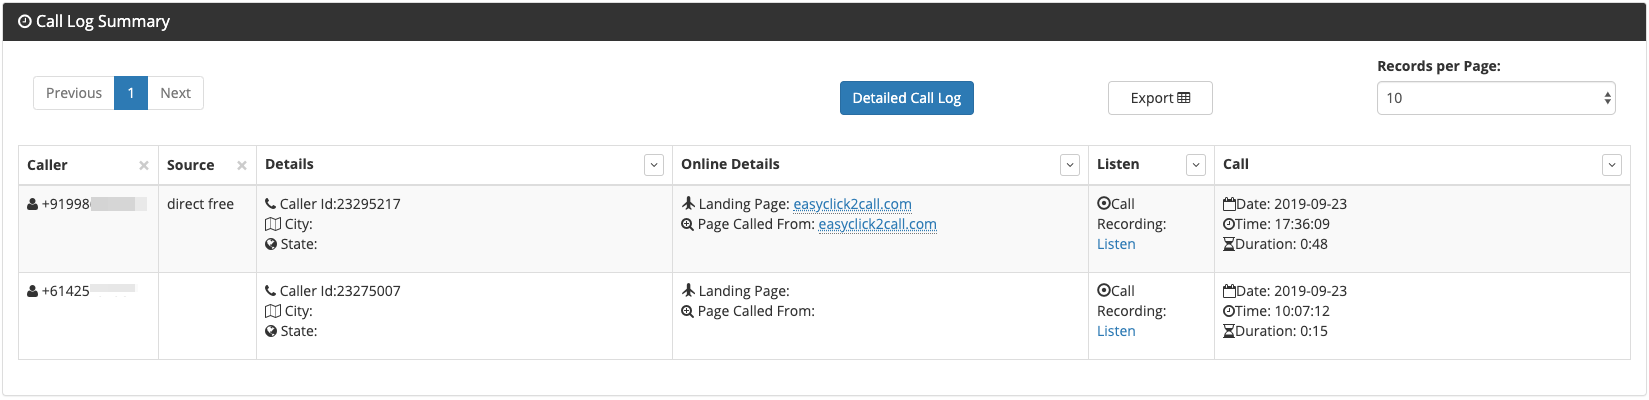Screen dimensions: 1649x400
Task: Export the call log table
Action: (x=1160, y=98)
